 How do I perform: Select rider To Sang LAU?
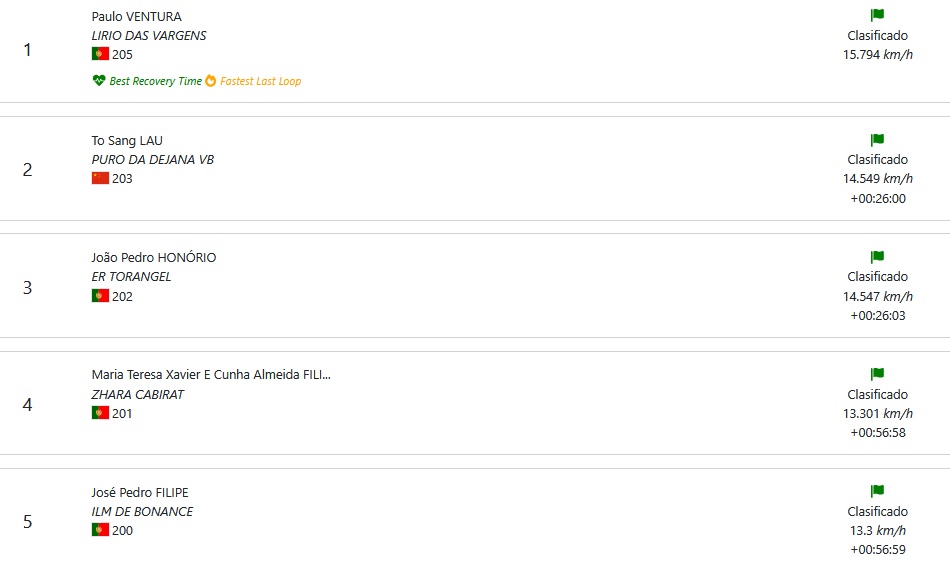127,141
